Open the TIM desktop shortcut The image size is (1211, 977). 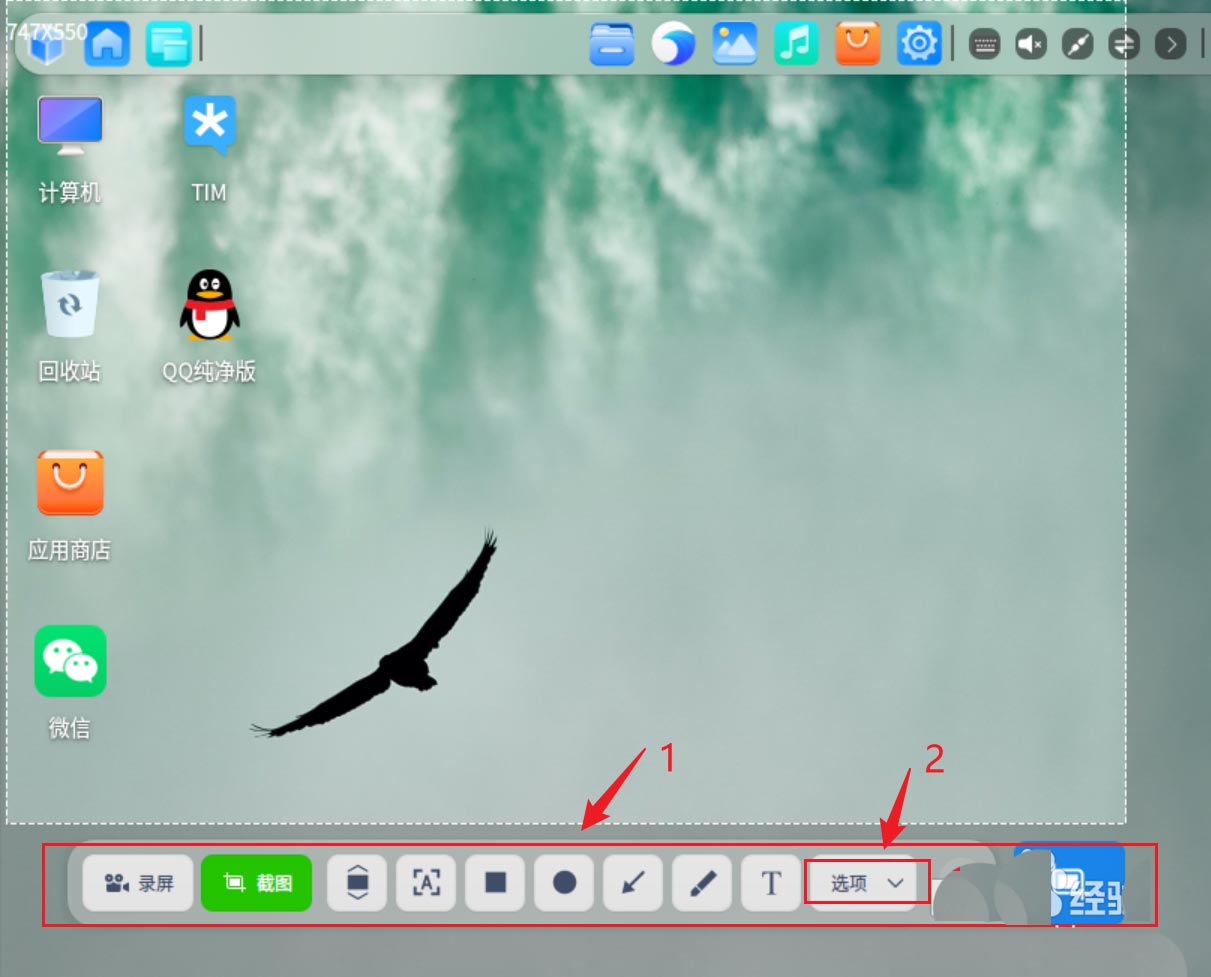pos(209,150)
